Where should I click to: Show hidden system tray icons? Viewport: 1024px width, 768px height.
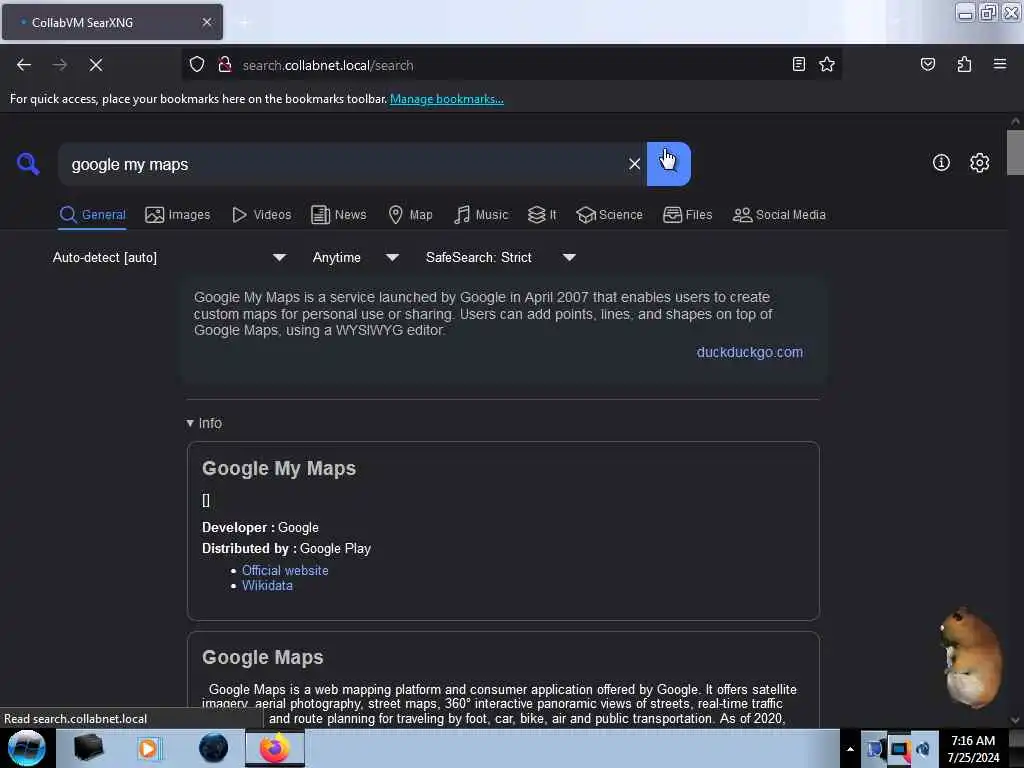pyautogui.click(x=850, y=749)
